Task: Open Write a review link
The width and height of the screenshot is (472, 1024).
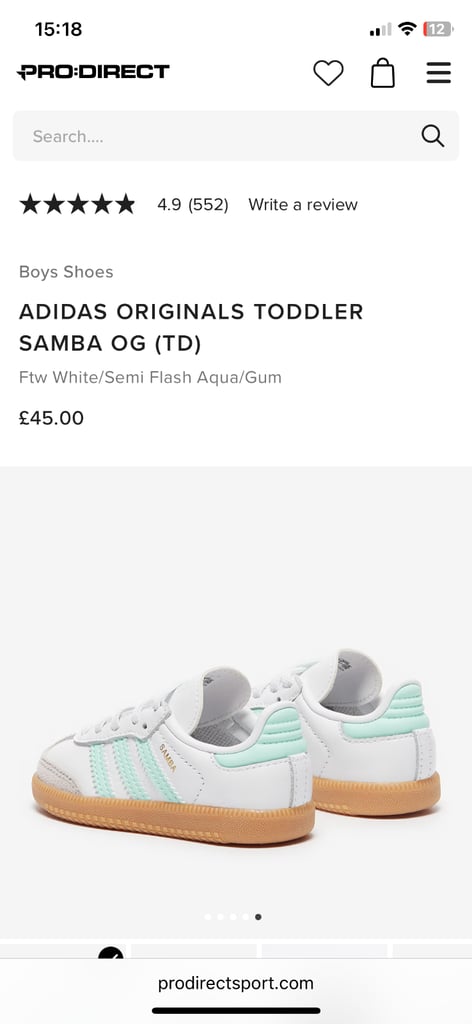Action: coord(303,204)
